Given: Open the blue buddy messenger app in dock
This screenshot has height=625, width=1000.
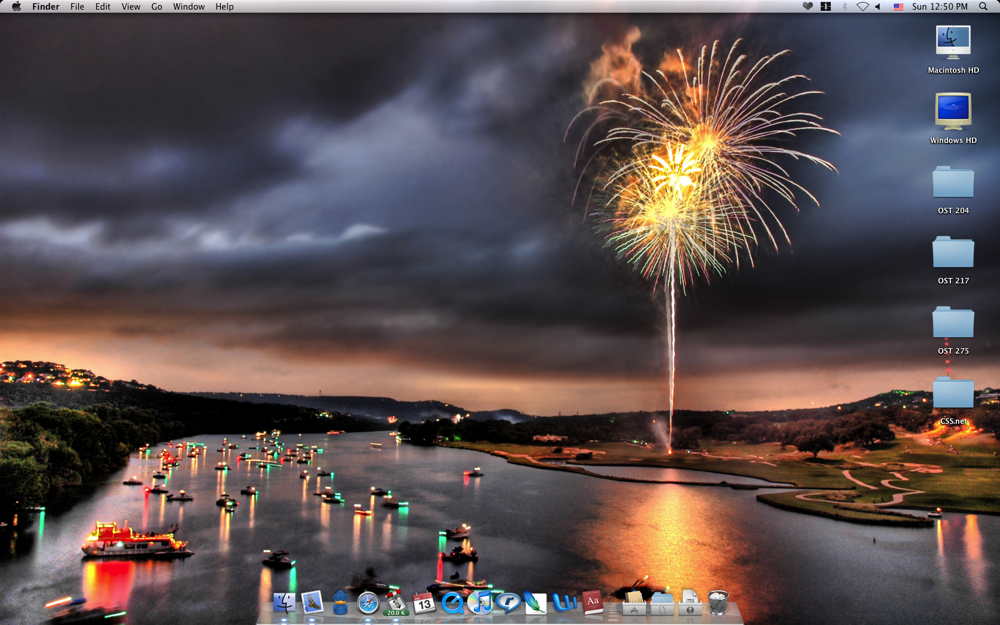Looking at the screenshot, I should pos(340,602).
